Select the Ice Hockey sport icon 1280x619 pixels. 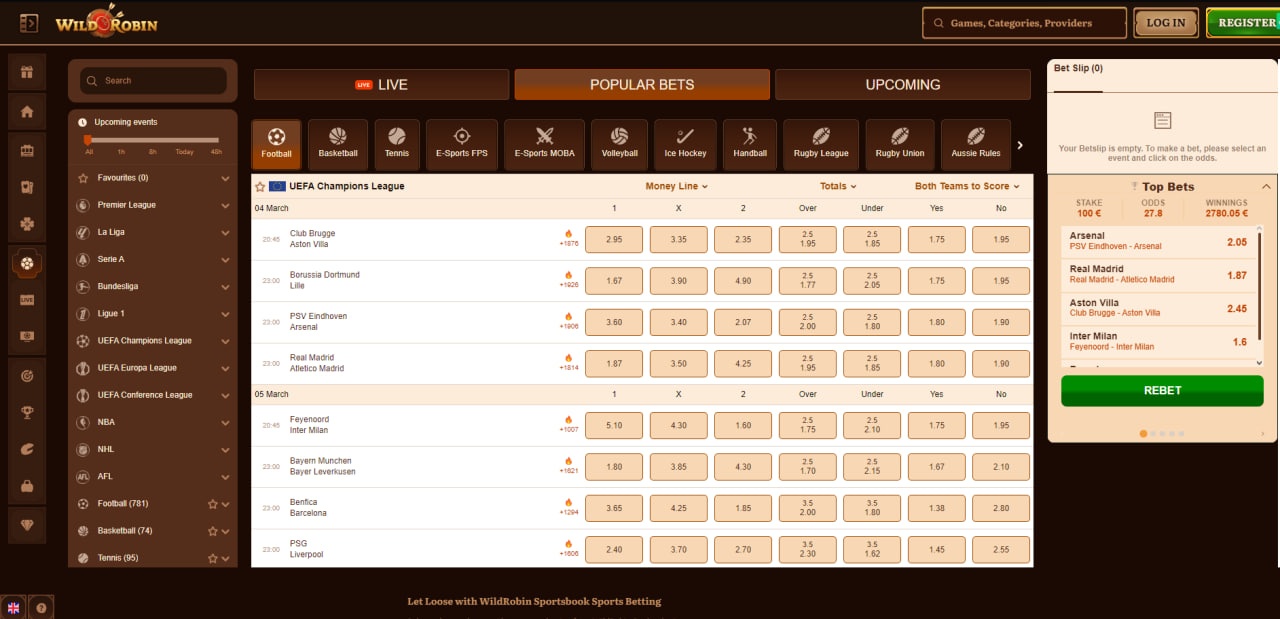[x=685, y=145]
